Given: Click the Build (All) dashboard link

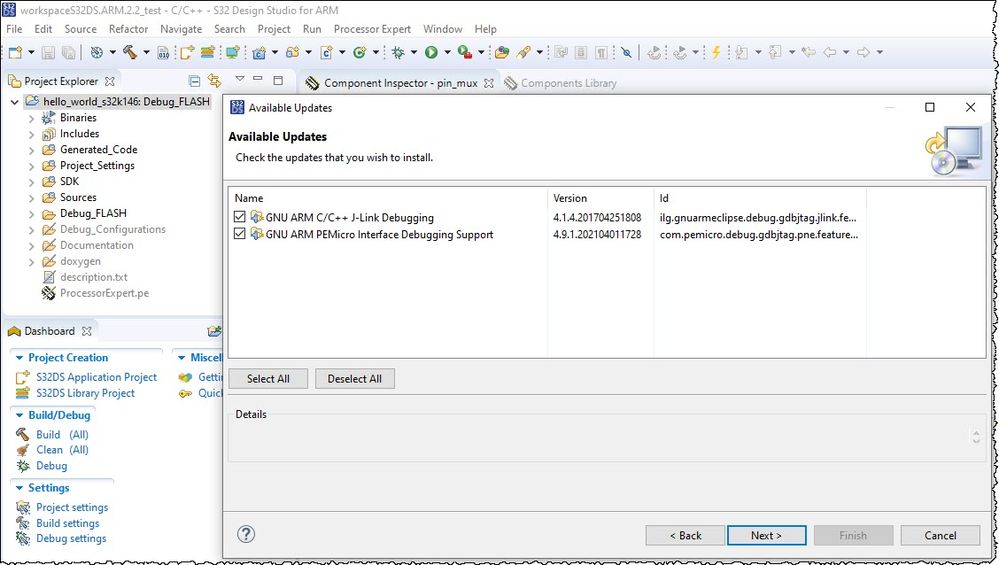Looking at the screenshot, I should pyautogui.click(x=62, y=434).
